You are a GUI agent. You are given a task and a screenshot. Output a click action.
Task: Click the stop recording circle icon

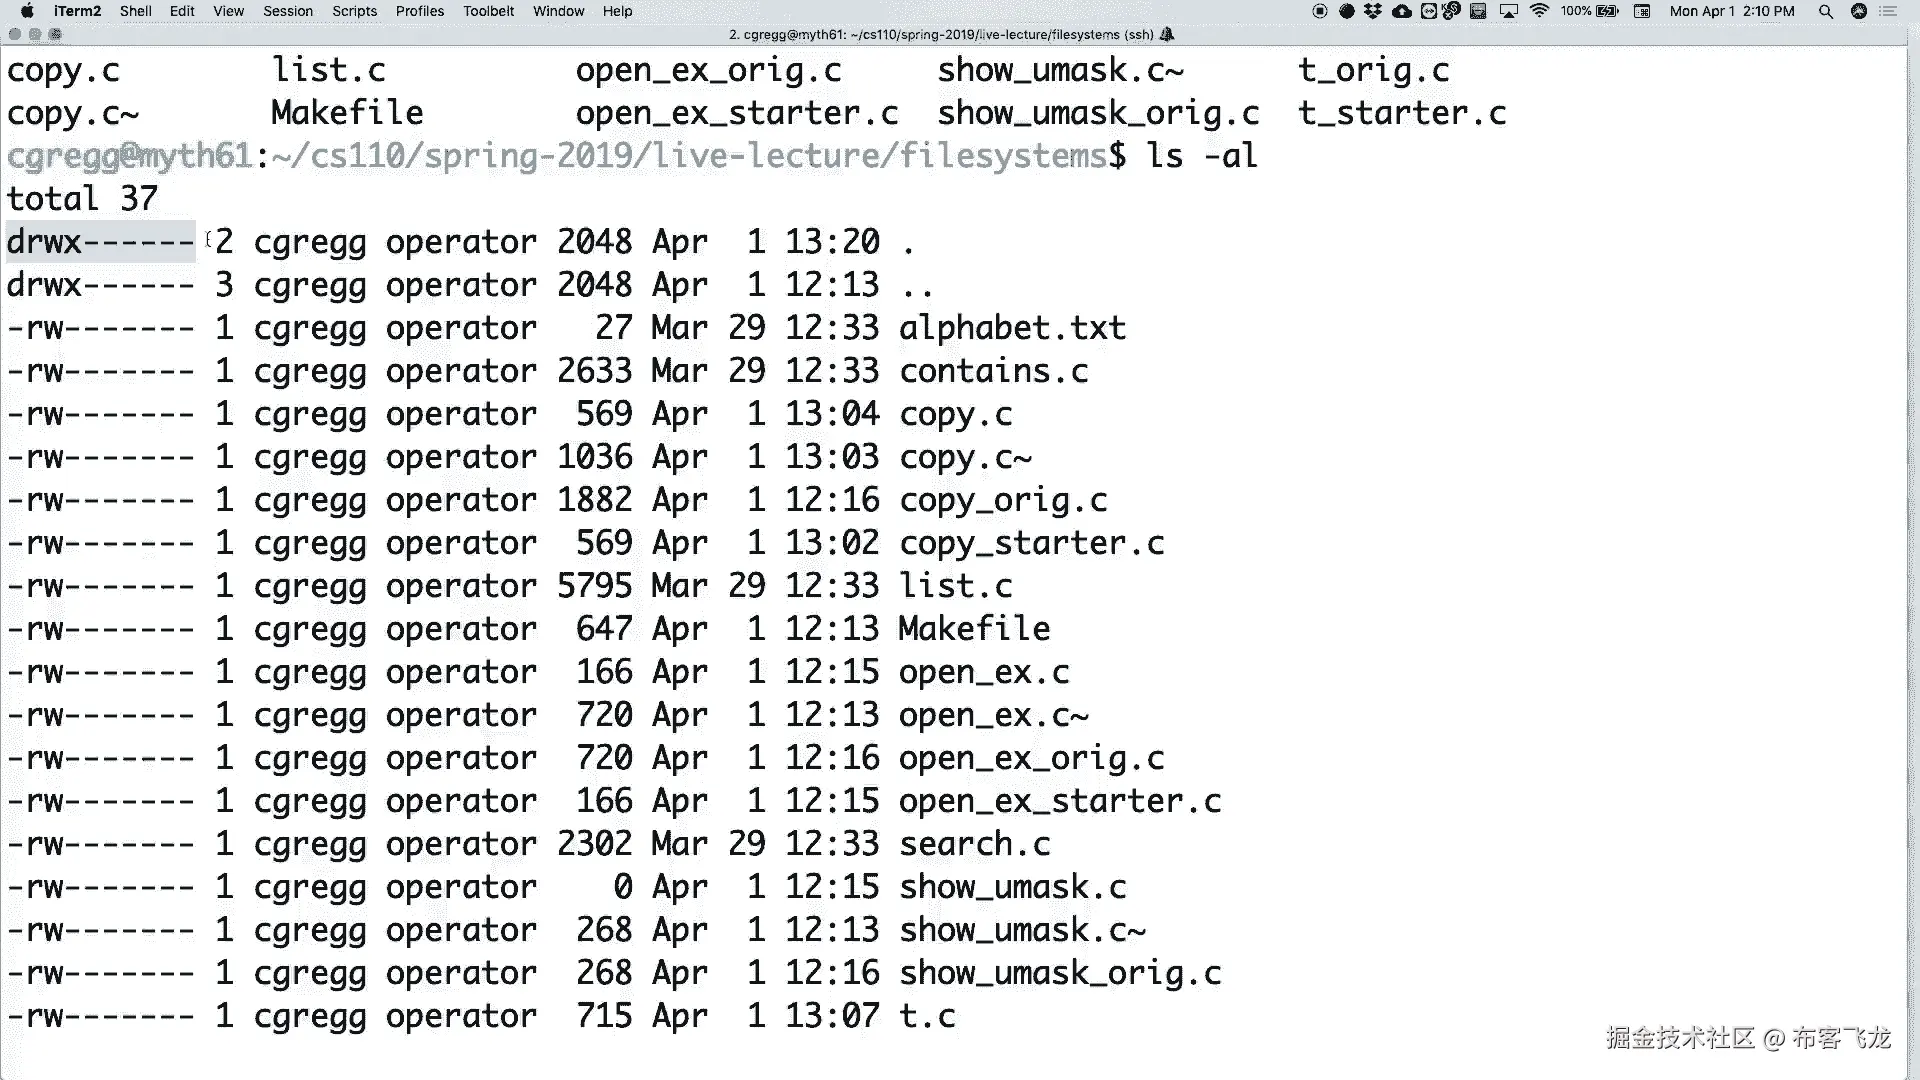point(1319,11)
